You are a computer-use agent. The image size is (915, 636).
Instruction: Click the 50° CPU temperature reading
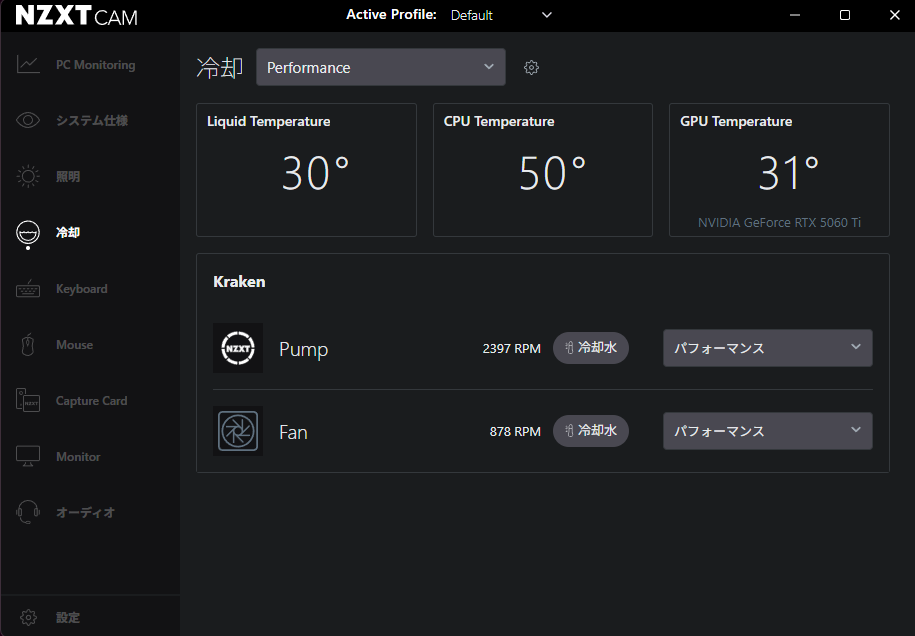pyautogui.click(x=552, y=173)
